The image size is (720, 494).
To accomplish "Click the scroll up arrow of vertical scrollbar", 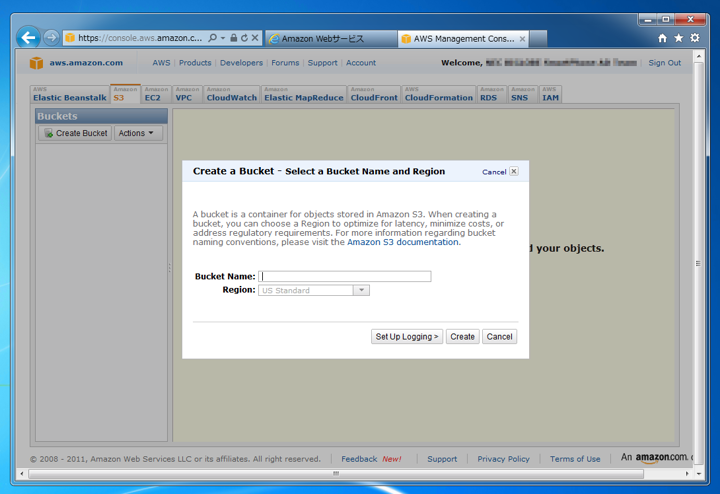I will click(x=698, y=56).
